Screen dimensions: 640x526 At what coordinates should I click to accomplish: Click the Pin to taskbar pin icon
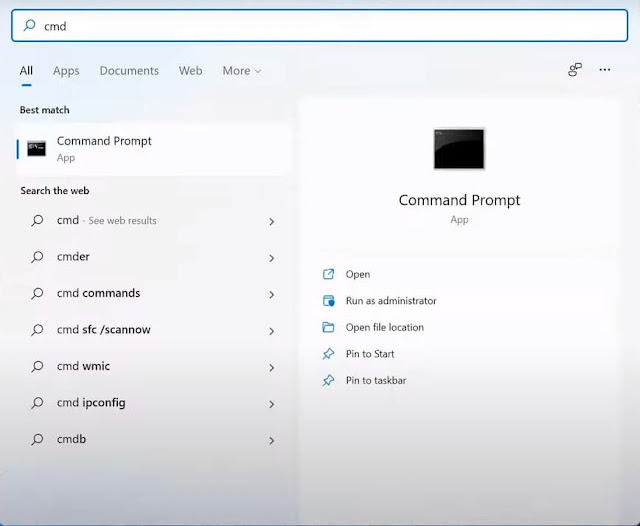(328, 380)
